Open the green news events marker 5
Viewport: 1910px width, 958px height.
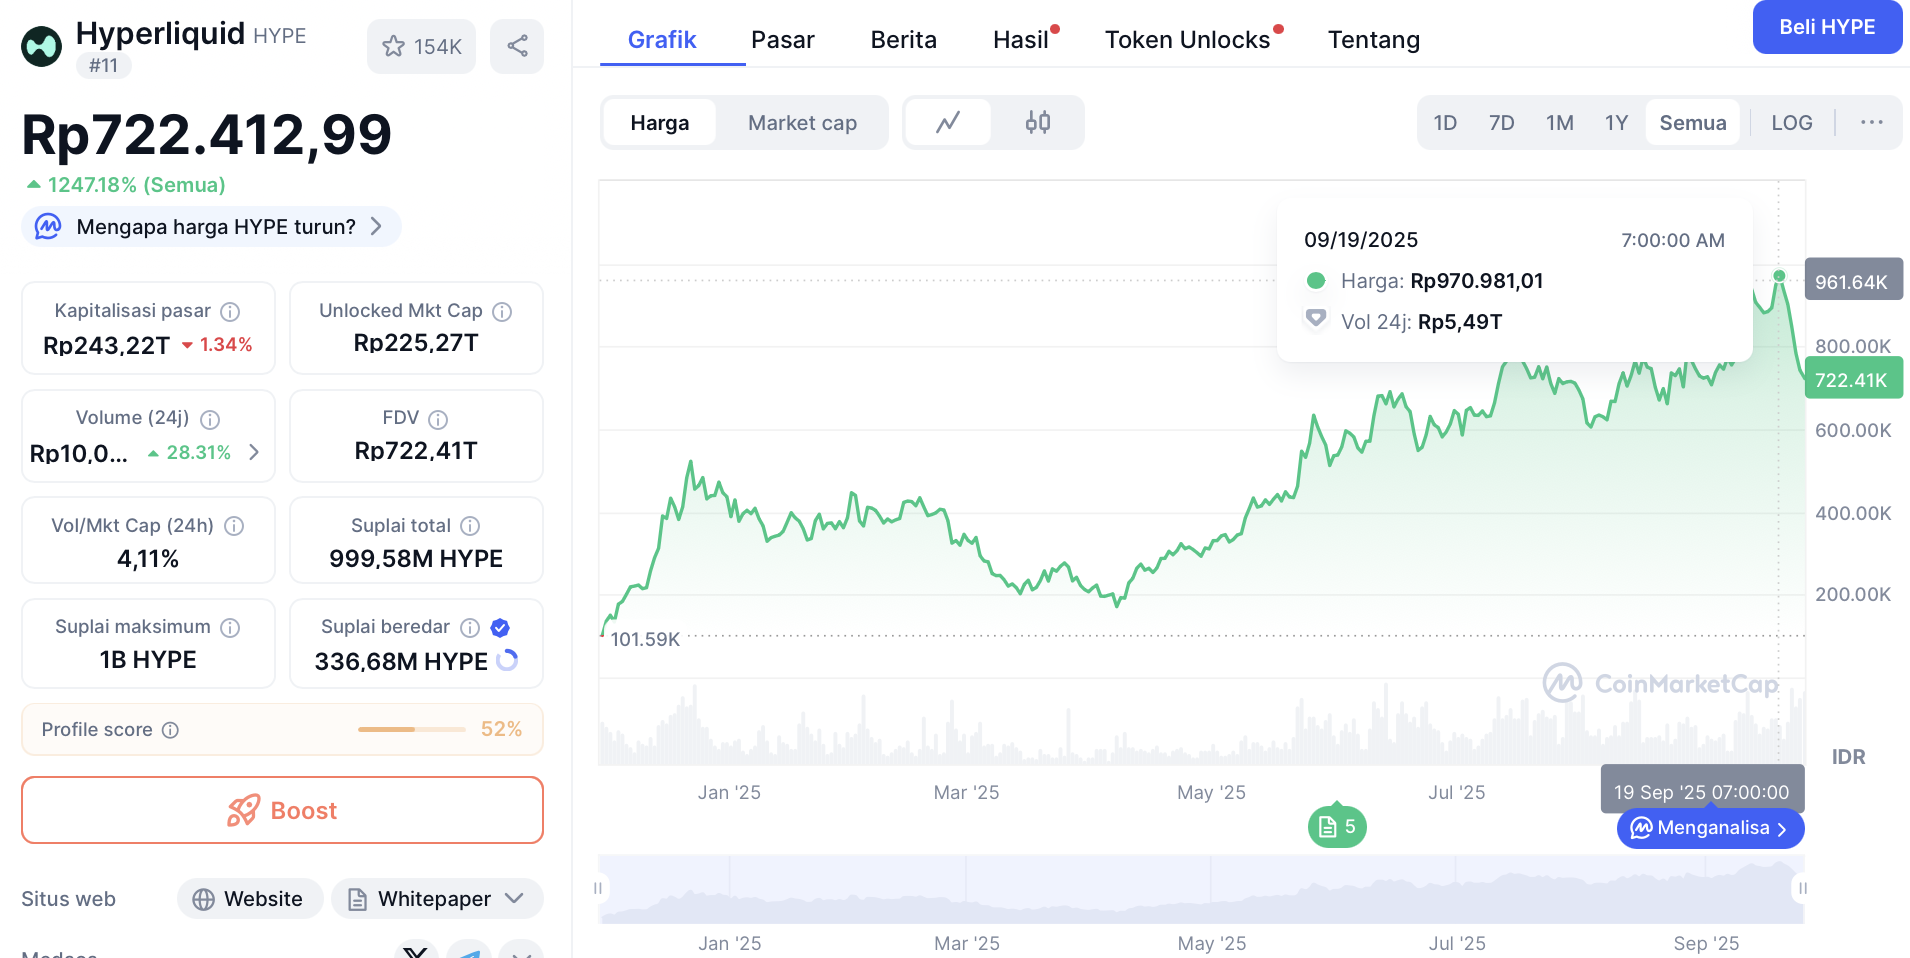1337,826
